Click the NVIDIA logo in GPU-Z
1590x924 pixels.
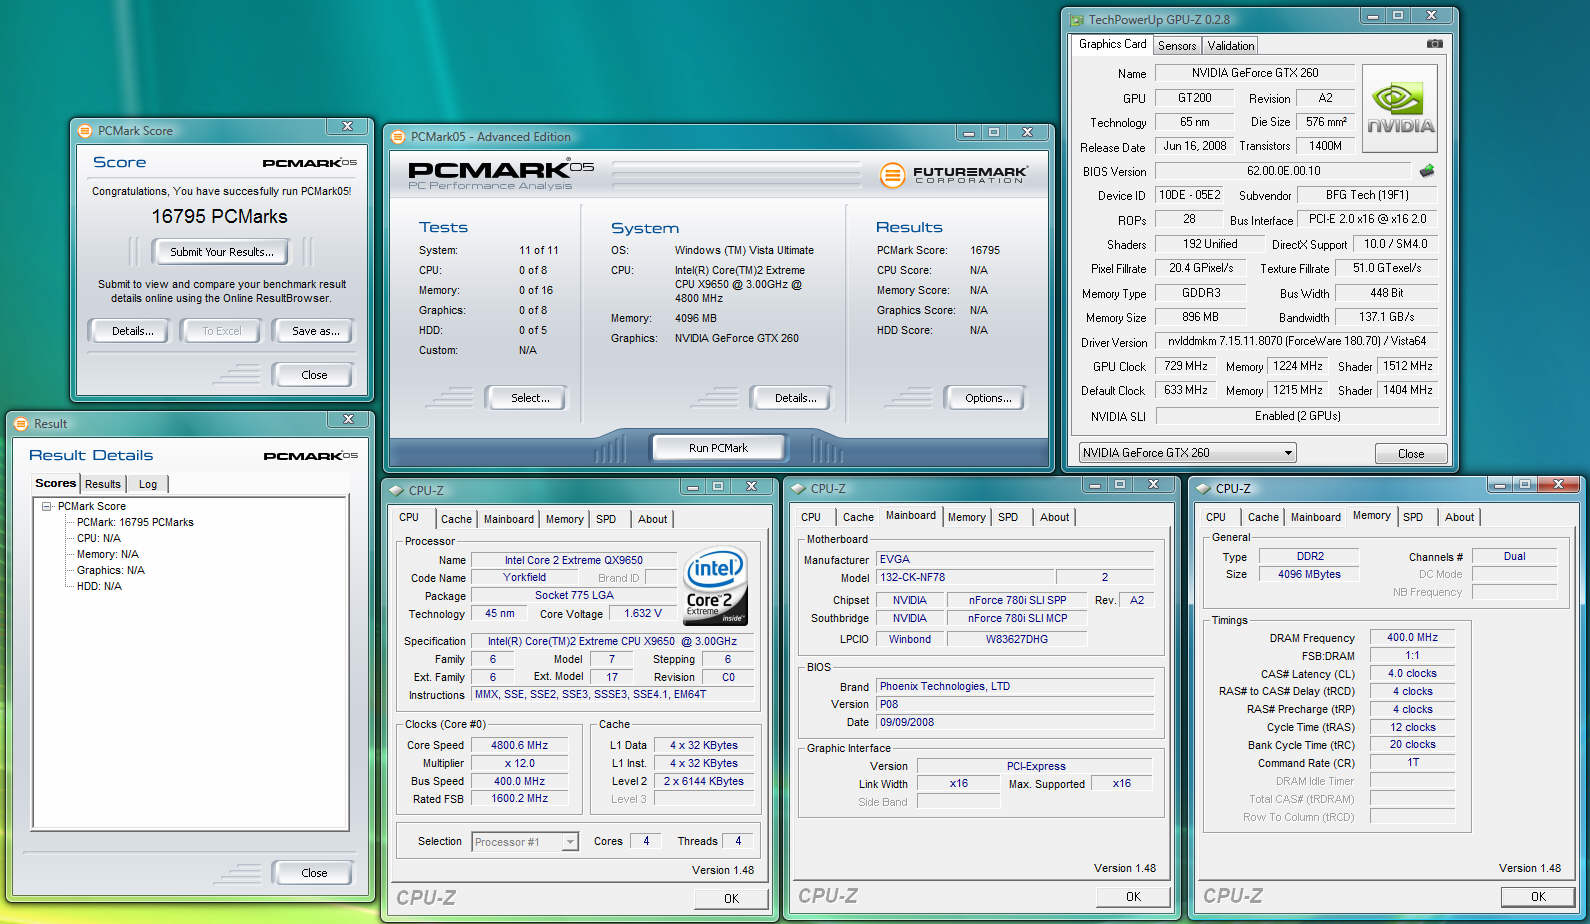tap(1400, 109)
